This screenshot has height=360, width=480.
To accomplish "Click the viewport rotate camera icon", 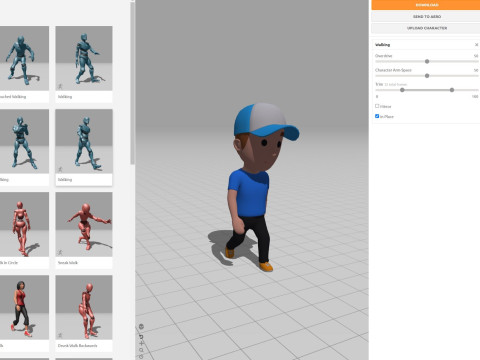I will pyautogui.click(x=141, y=336).
